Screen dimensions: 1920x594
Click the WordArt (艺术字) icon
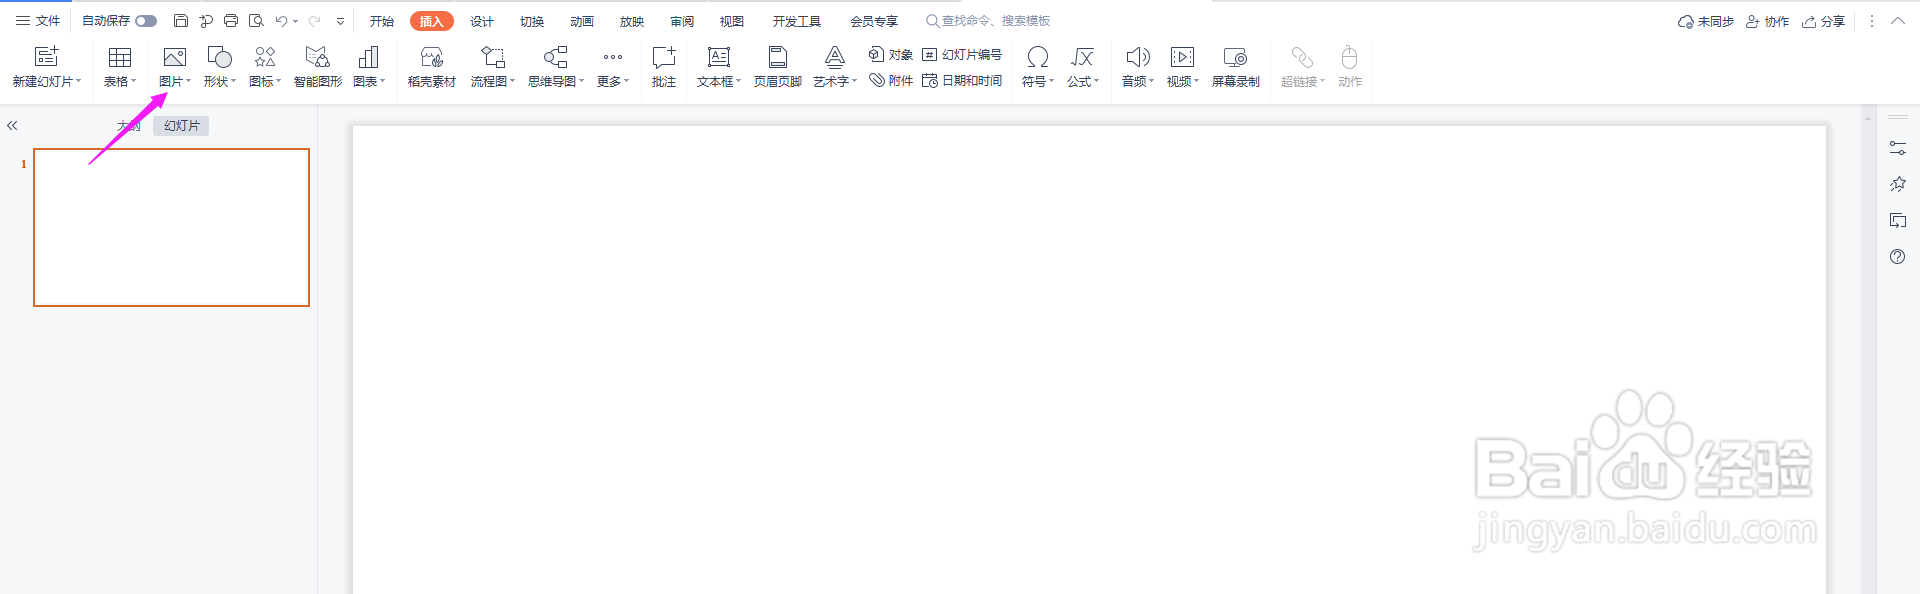[x=835, y=57]
